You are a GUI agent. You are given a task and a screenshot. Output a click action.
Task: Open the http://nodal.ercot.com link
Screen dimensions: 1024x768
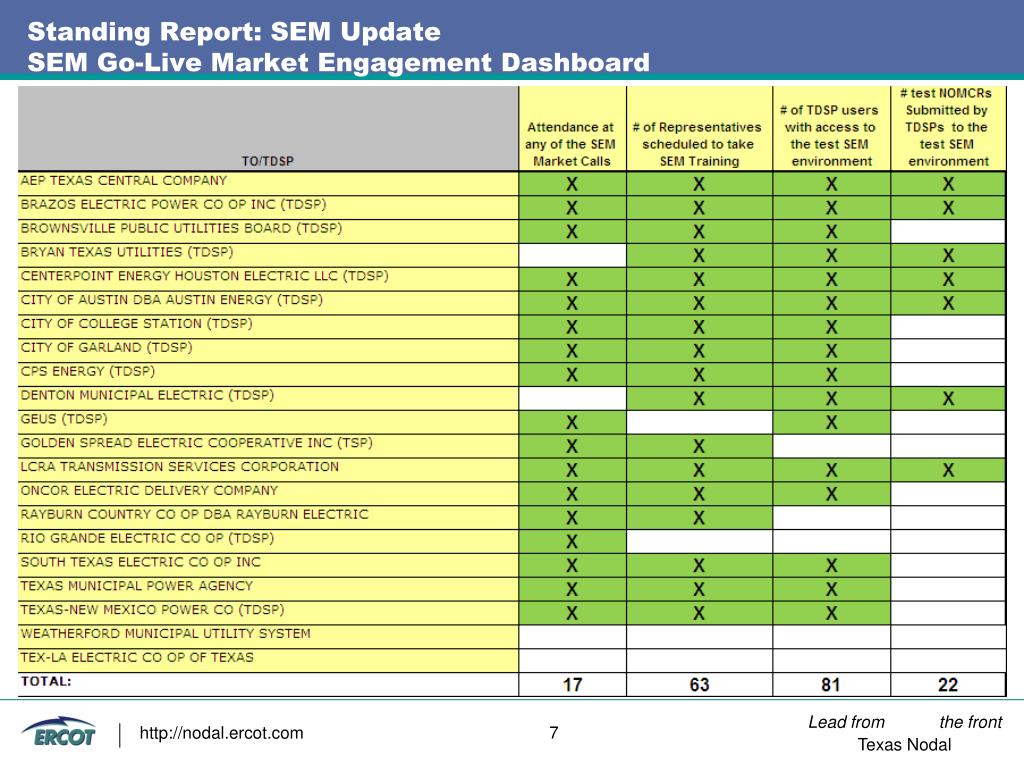click(x=221, y=733)
